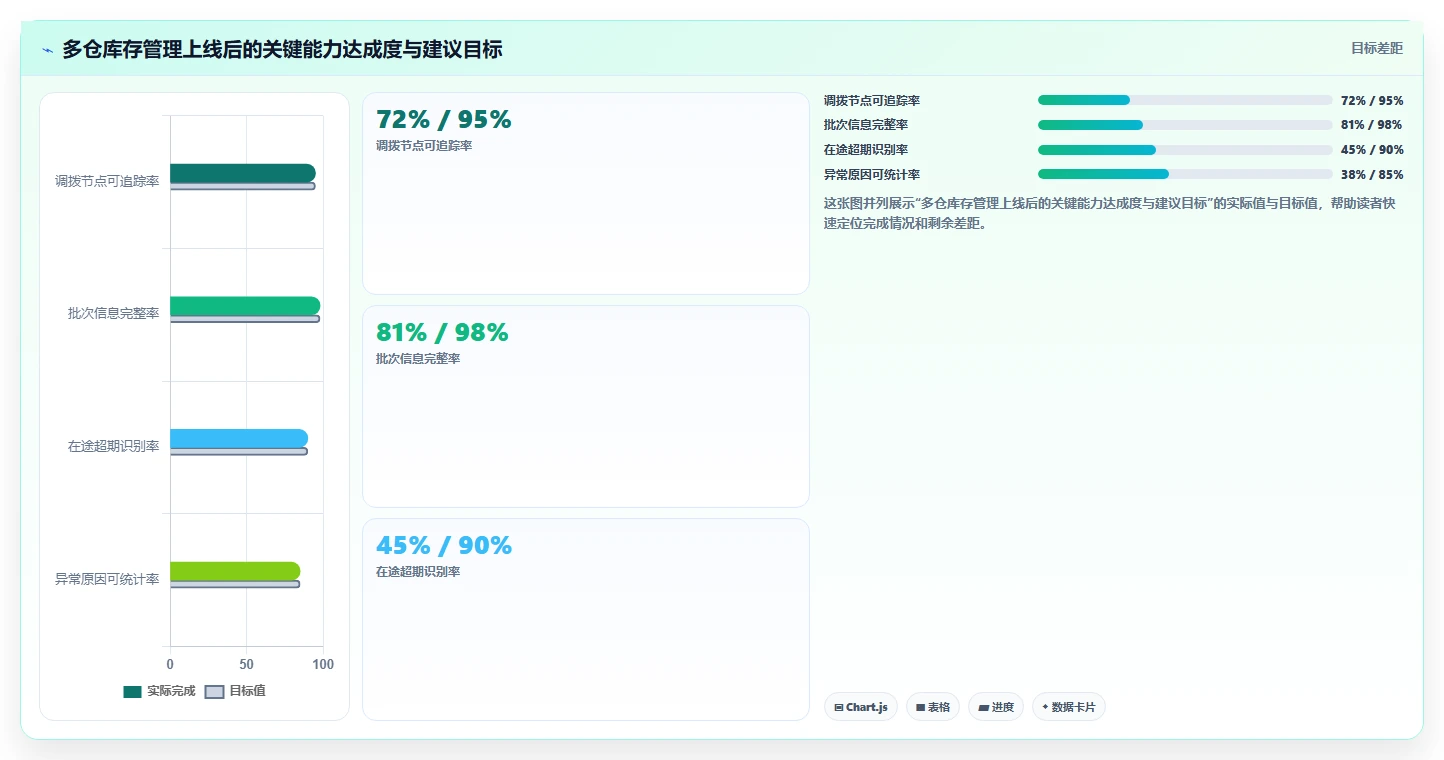Click the 异常原因可统计率 green bar in chart
The width and height of the screenshot is (1444, 760).
point(235,571)
